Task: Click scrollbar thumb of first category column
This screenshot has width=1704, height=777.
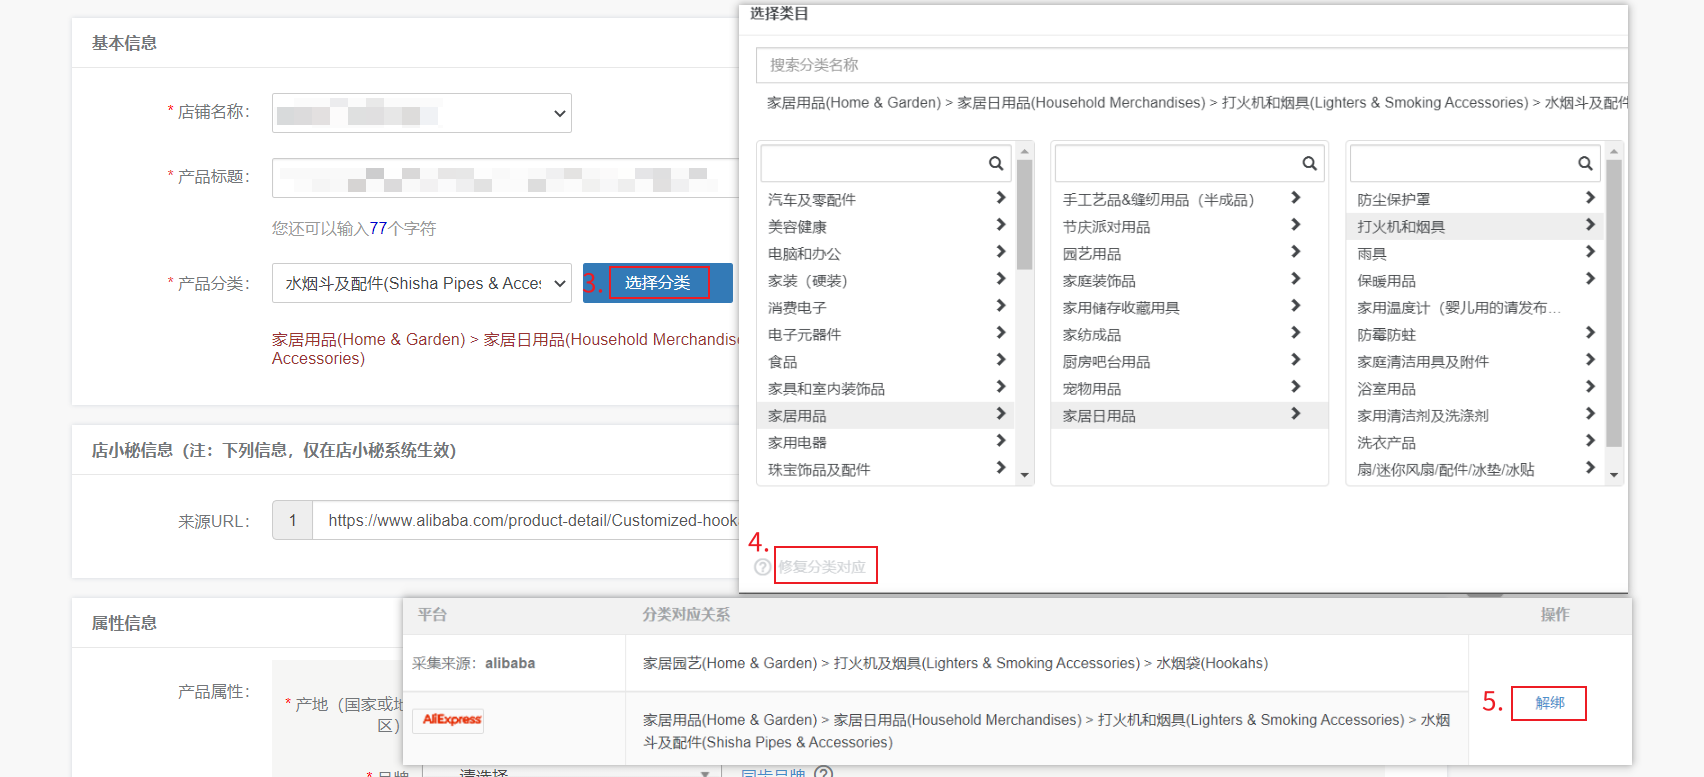Action: (x=1024, y=215)
